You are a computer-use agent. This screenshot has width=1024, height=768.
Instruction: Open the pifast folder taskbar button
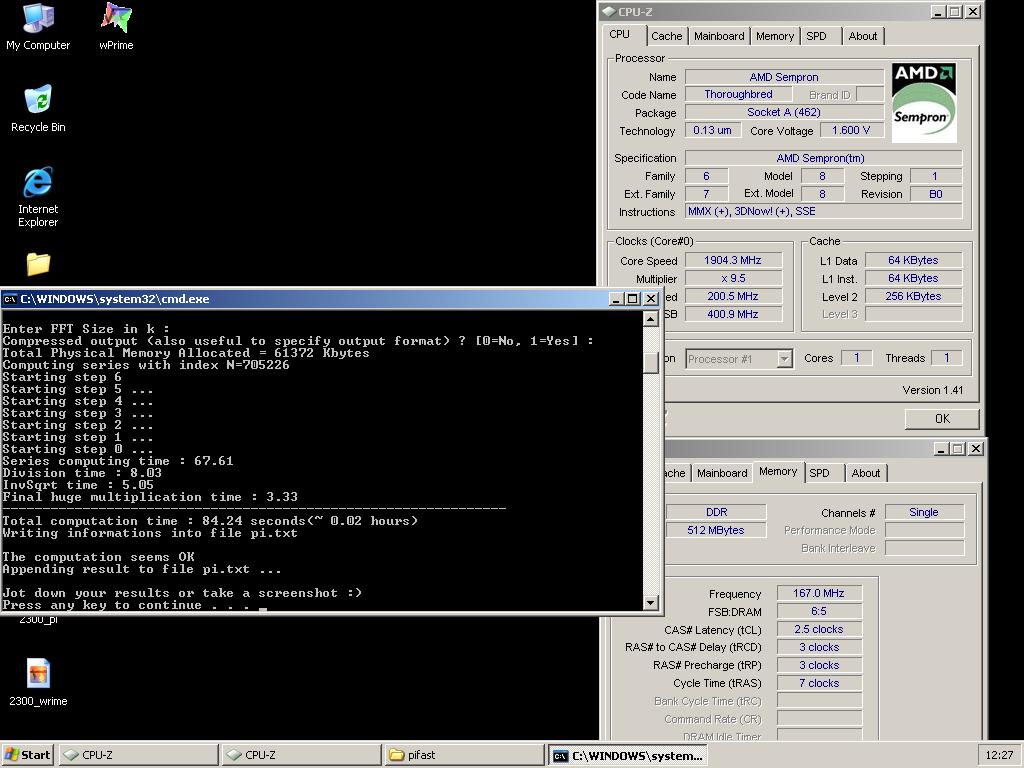tap(464, 755)
